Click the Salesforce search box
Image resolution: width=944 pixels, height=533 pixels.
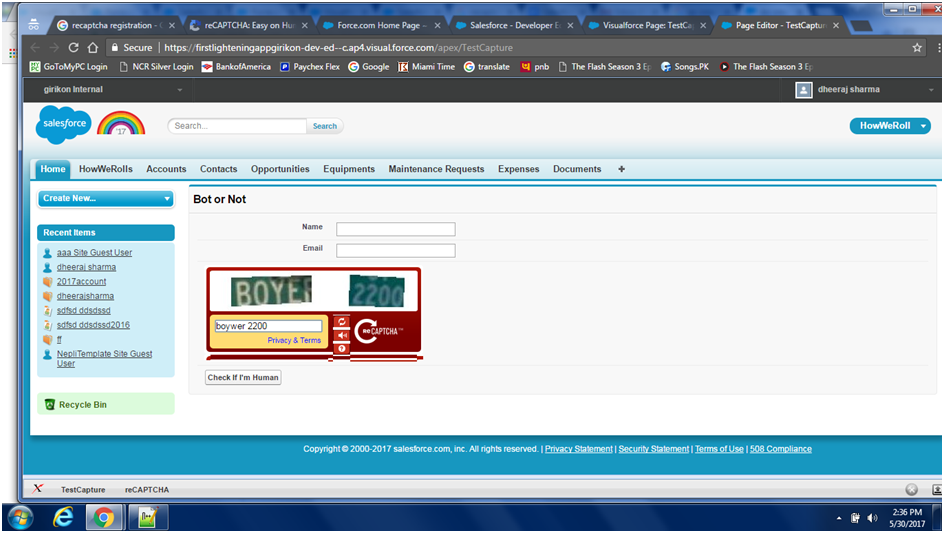237,126
